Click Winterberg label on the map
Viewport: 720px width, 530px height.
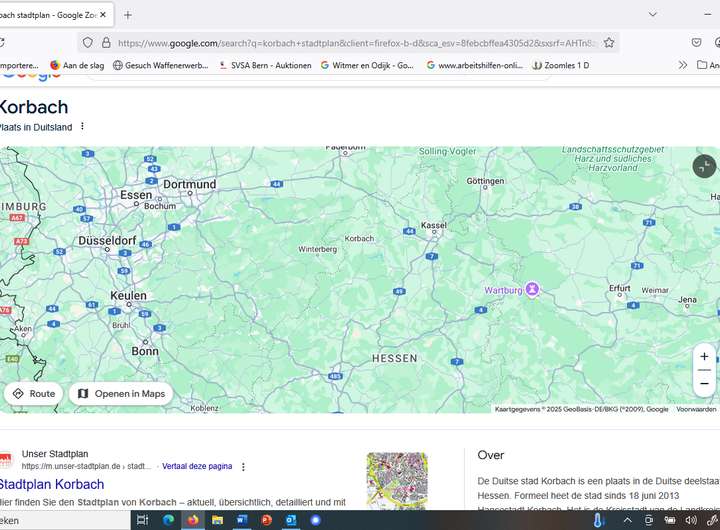click(317, 249)
